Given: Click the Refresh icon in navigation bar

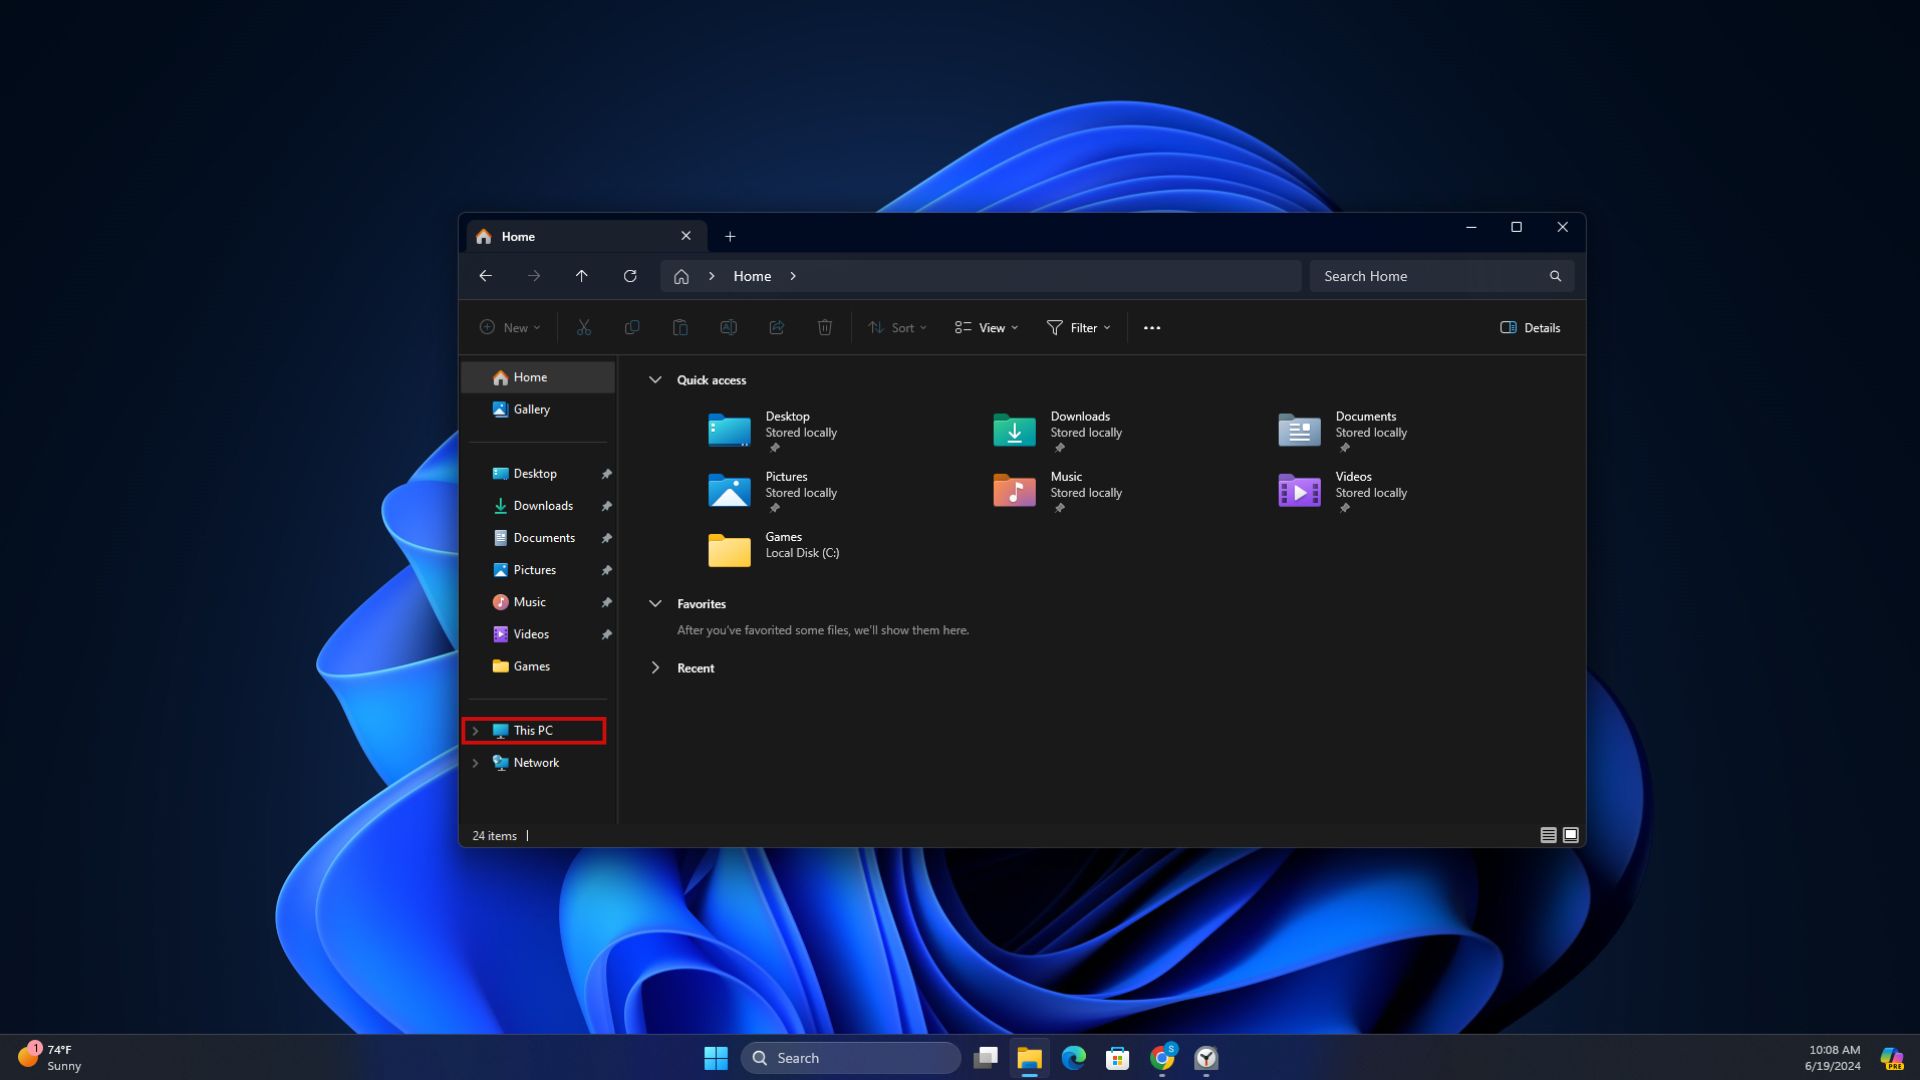Looking at the screenshot, I should point(630,276).
